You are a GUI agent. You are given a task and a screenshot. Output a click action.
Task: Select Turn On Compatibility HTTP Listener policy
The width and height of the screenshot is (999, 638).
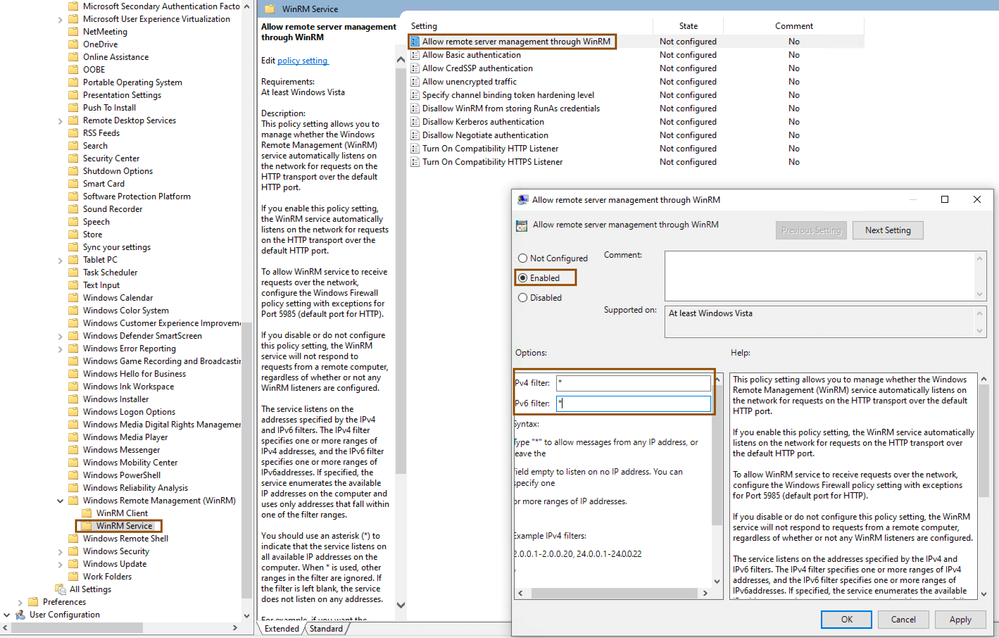click(x=490, y=149)
